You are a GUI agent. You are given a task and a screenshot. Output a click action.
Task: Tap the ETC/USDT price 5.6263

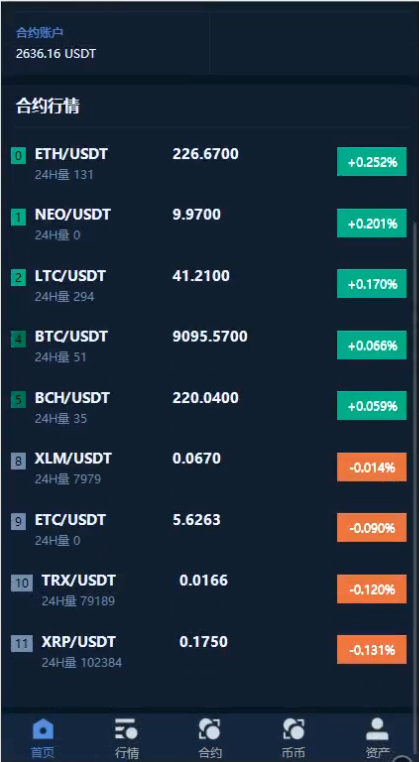pos(196,520)
